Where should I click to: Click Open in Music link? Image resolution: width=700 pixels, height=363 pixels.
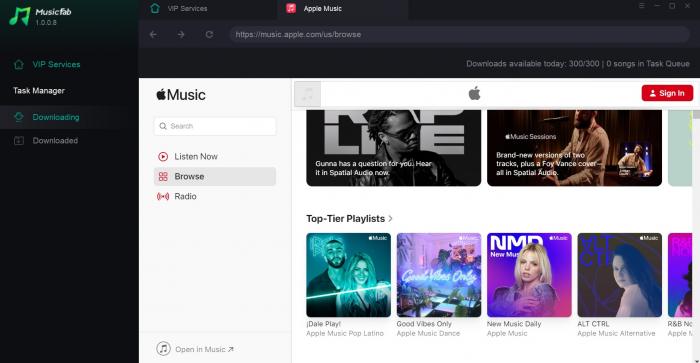[x=204, y=350]
